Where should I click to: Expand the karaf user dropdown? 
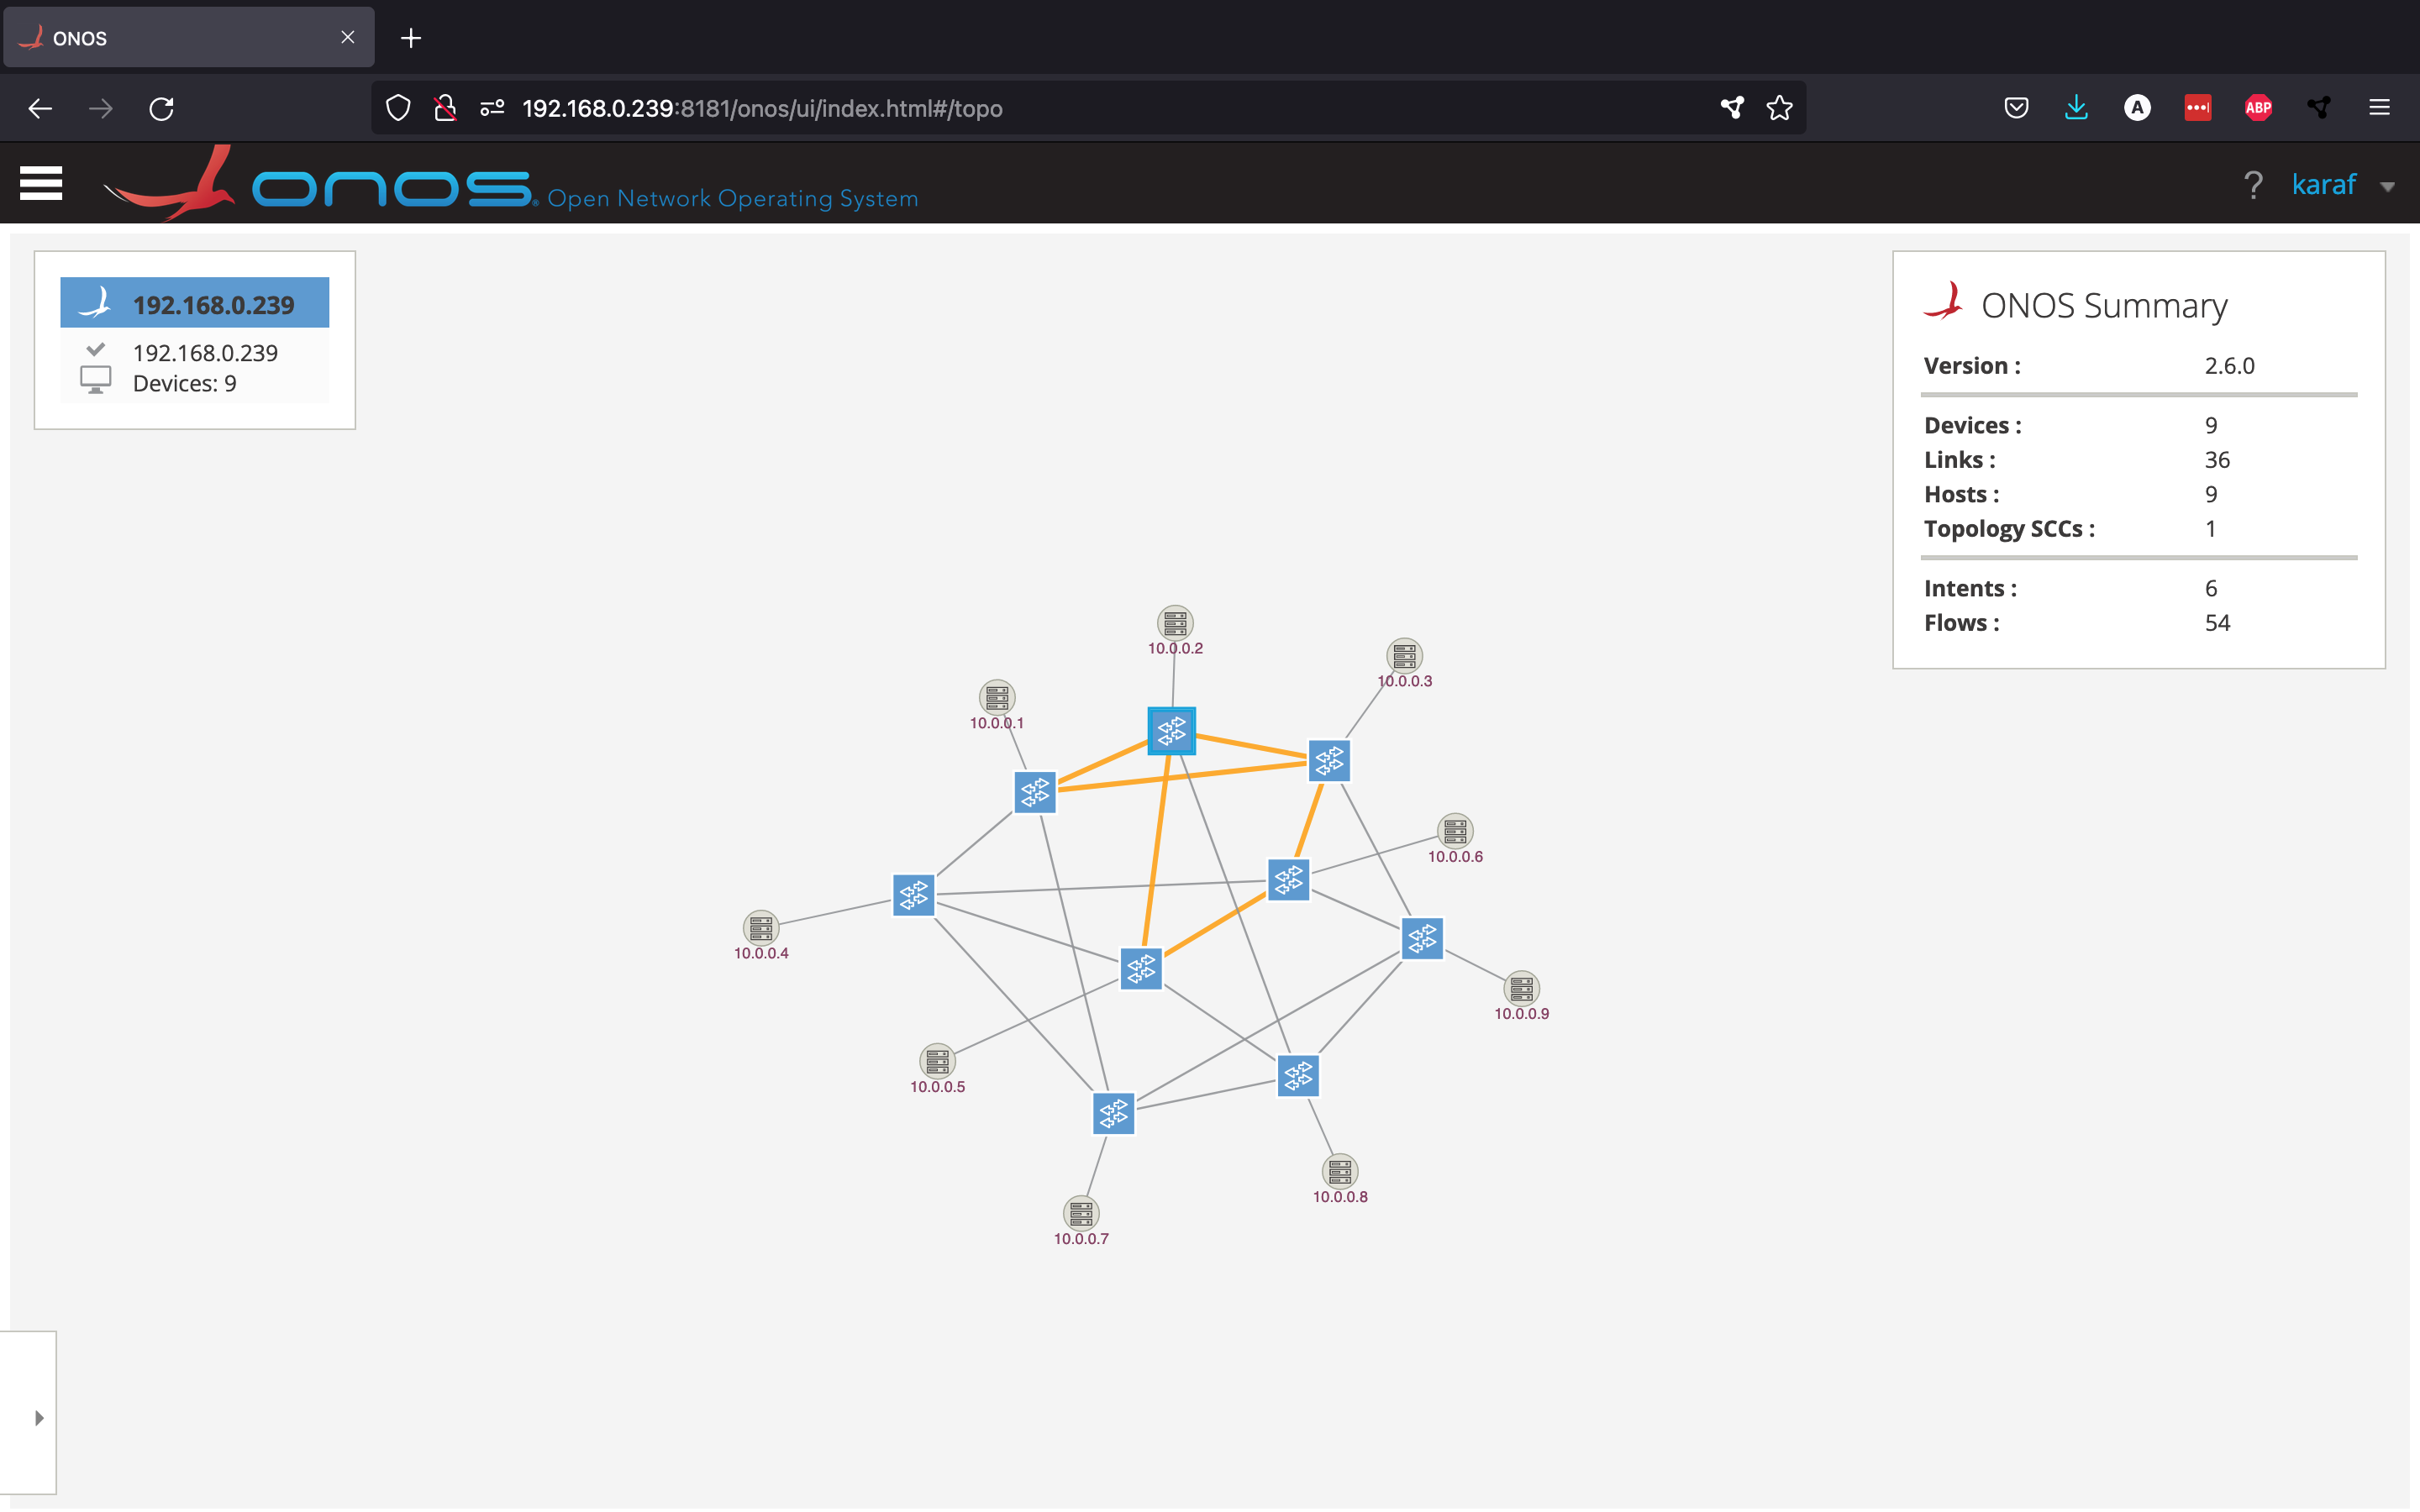click(2387, 187)
